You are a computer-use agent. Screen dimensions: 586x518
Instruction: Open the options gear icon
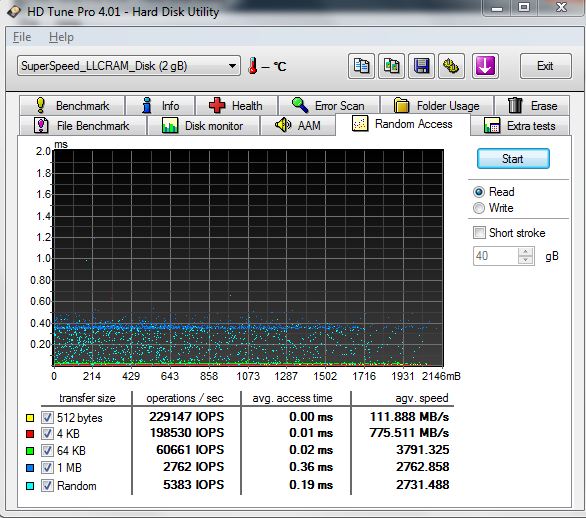pyautogui.click(x=451, y=66)
